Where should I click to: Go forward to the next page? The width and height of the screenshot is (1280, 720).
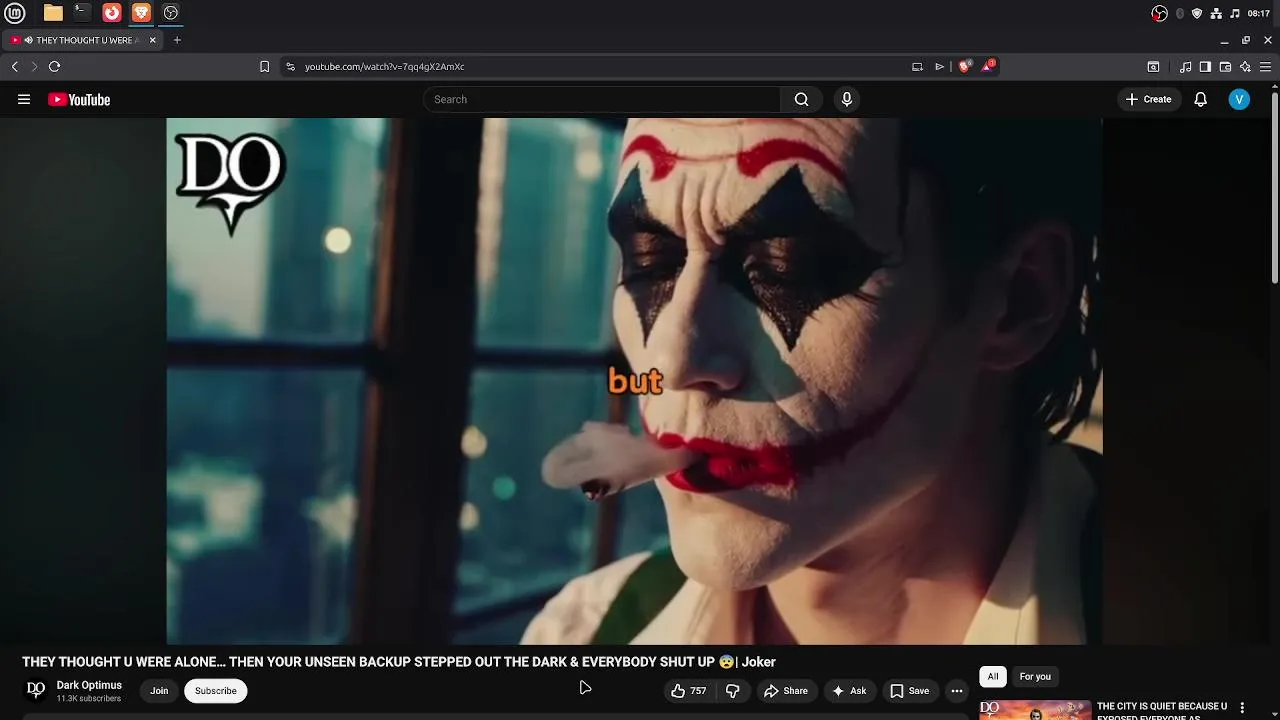pyautogui.click(x=34, y=67)
